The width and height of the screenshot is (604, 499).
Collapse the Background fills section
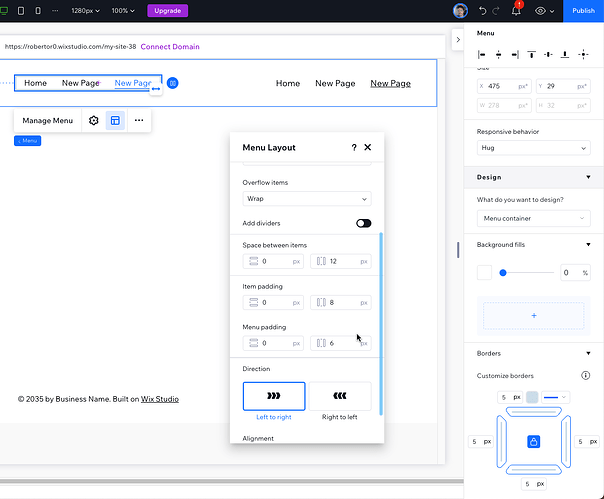[x=588, y=245]
